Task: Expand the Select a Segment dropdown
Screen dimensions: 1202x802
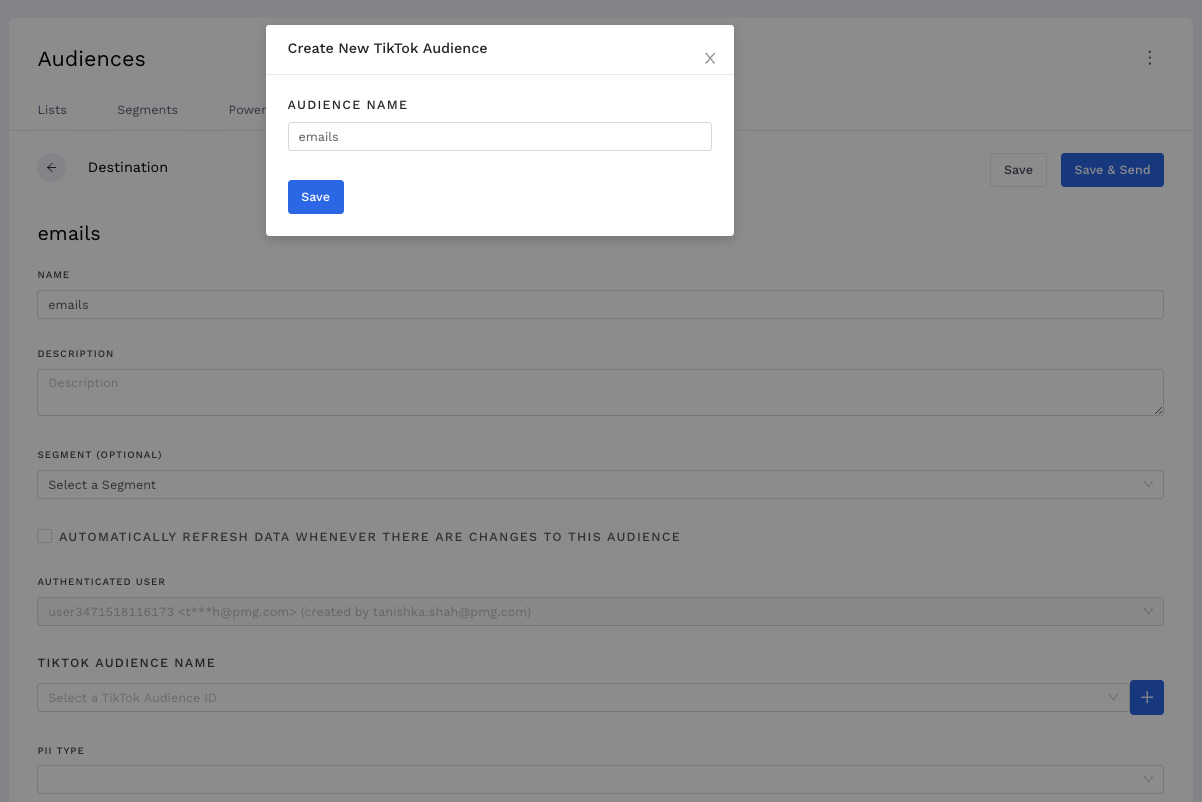Action: [x=600, y=485]
